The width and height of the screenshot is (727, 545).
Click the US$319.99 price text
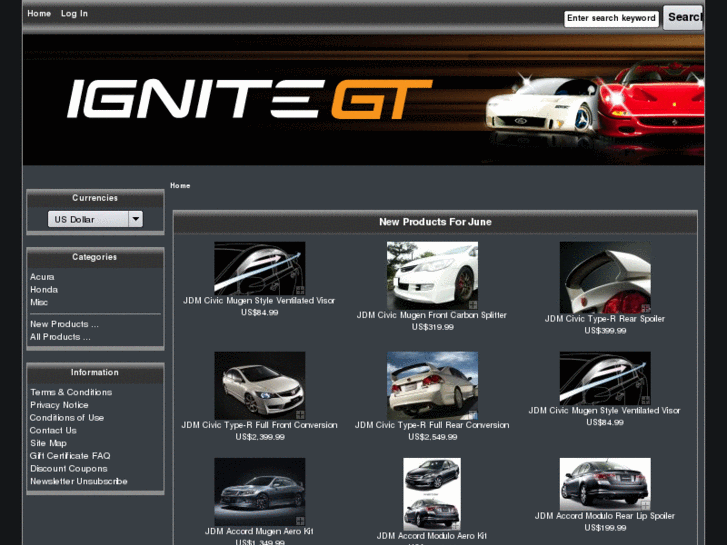point(433,327)
